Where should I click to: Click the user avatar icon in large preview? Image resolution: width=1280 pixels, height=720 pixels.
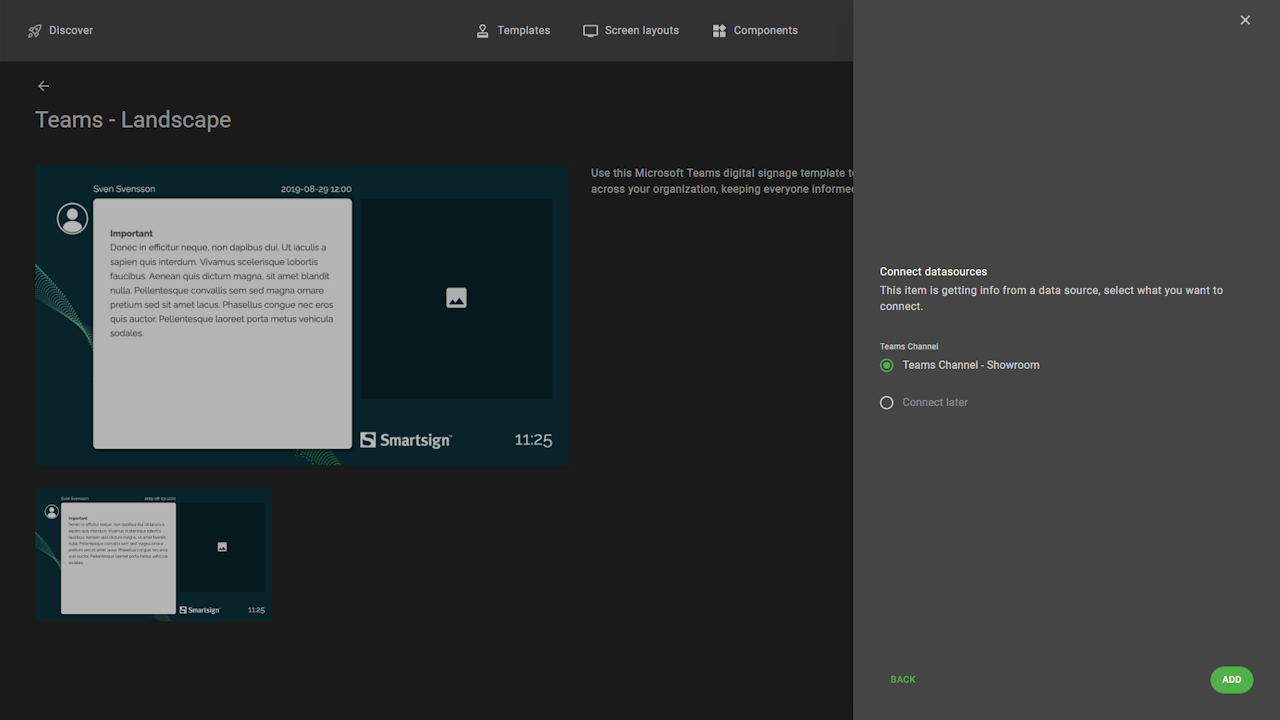point(72,218)
